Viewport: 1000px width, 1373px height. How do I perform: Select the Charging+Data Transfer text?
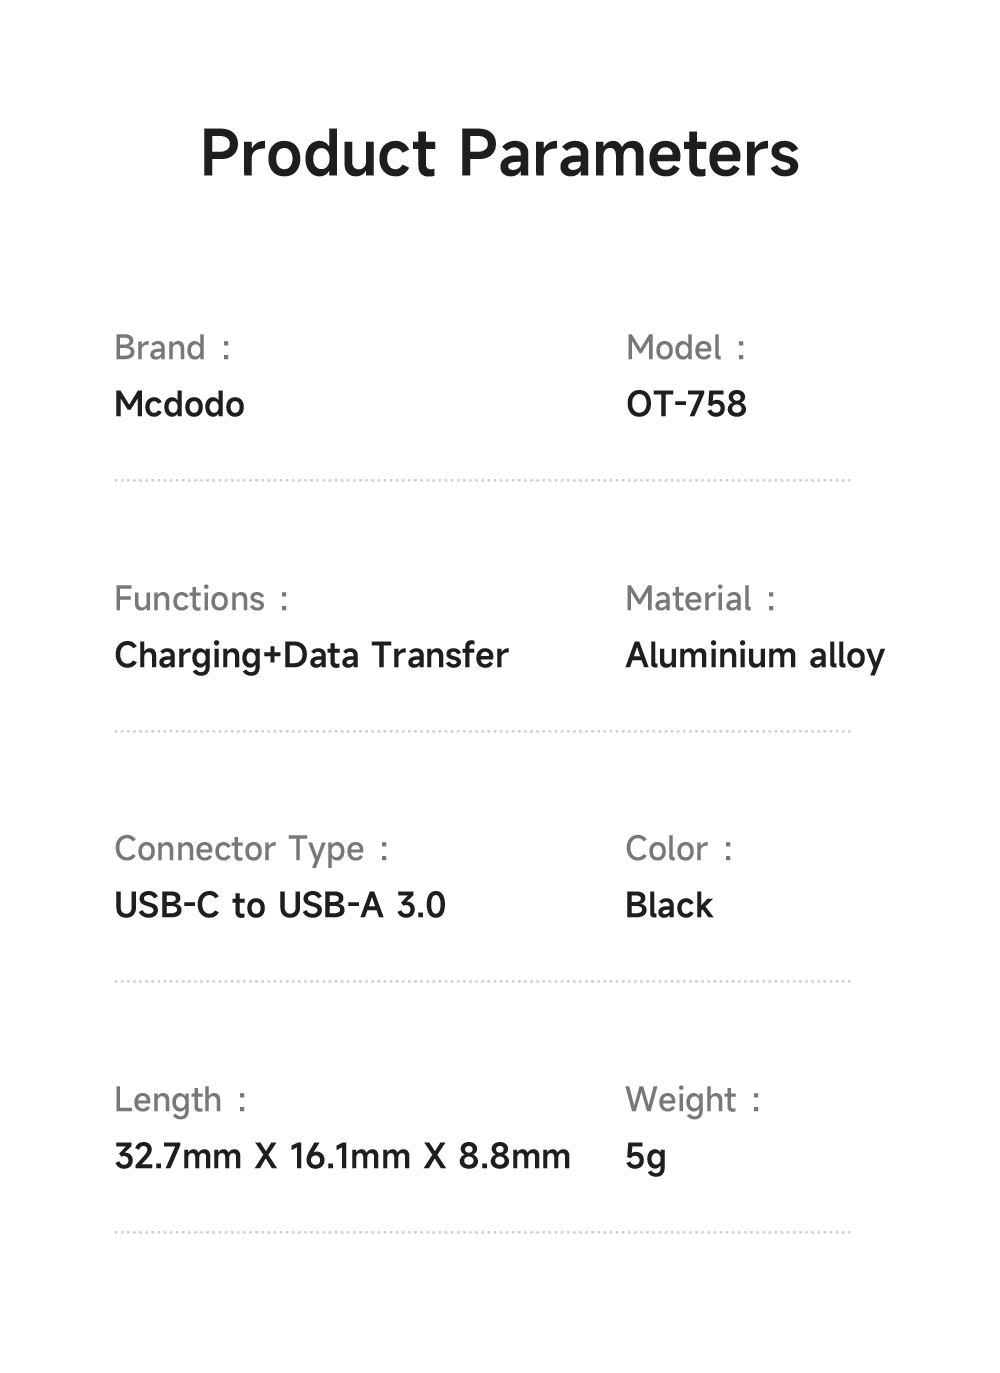click(311, 656)
